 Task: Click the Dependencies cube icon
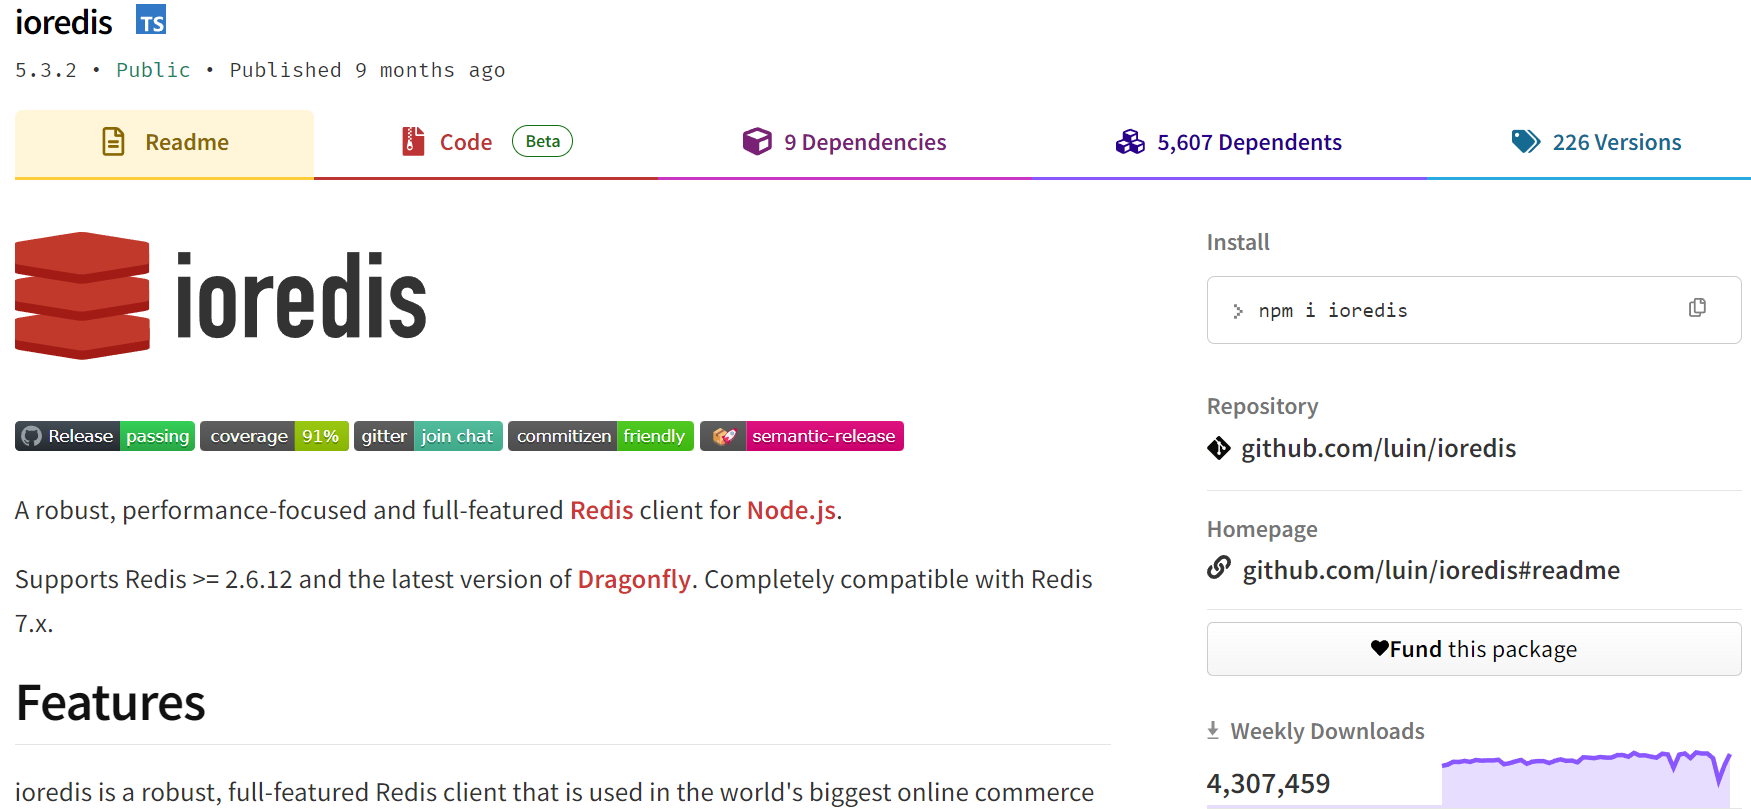pos(757,141)
